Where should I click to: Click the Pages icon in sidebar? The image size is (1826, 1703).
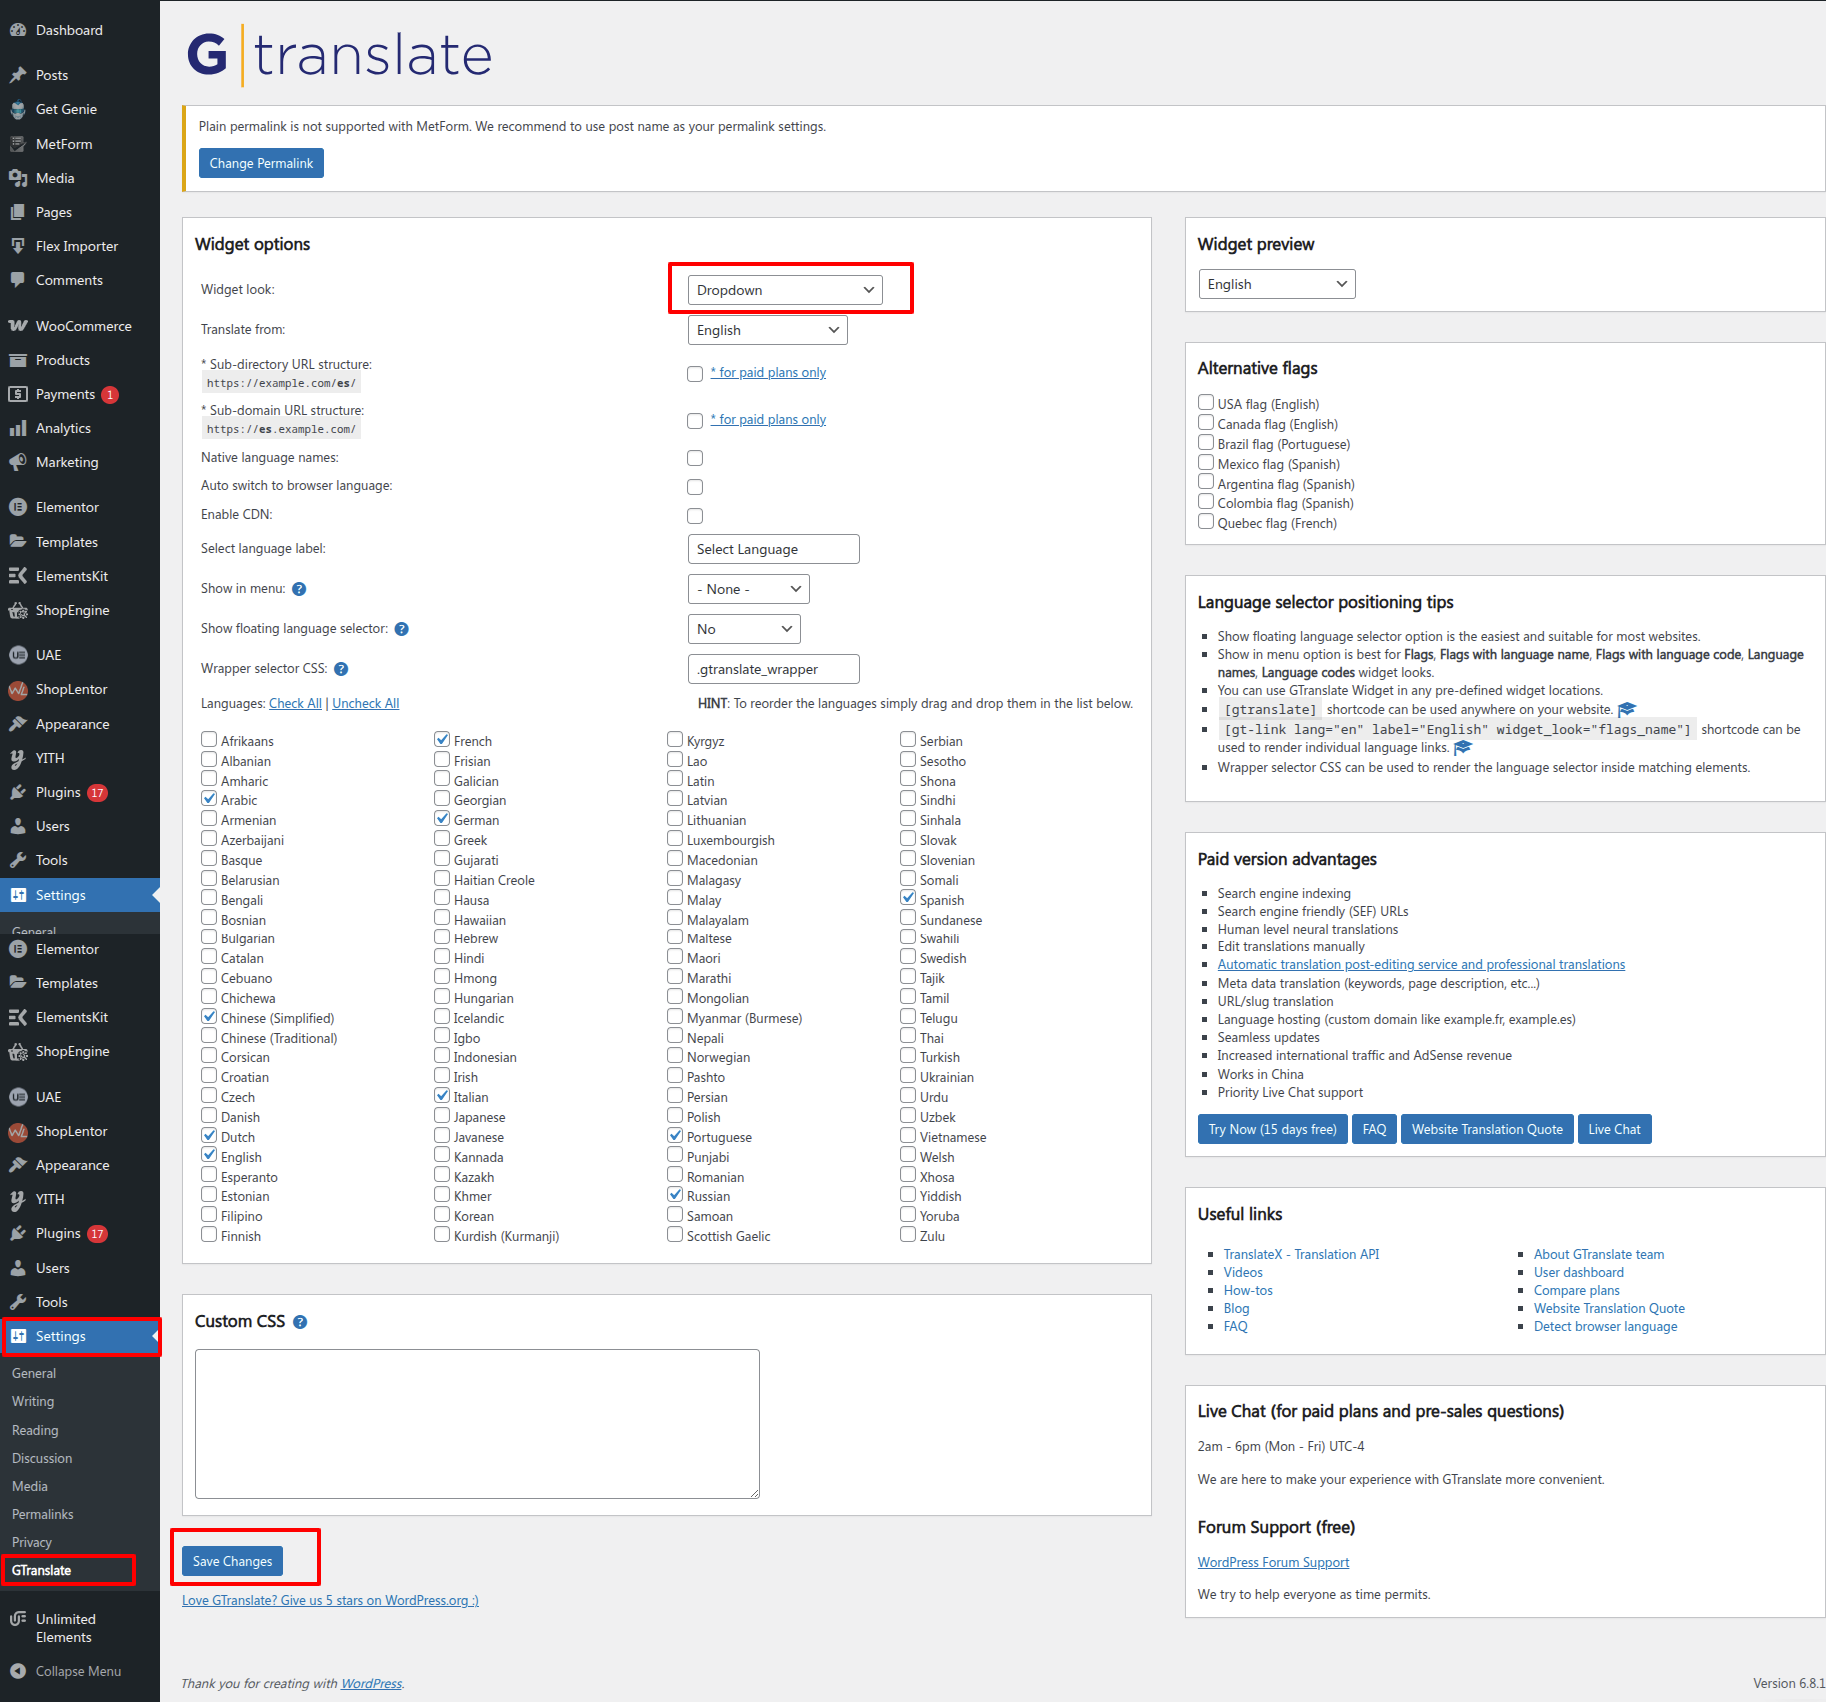click(x=18, y=212)
